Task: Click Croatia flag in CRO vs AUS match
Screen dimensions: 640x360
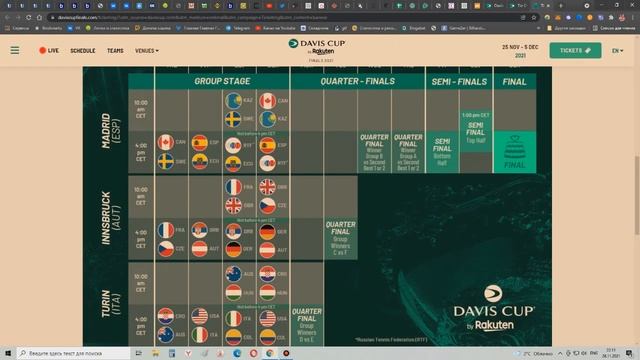Action: (166, 316)
